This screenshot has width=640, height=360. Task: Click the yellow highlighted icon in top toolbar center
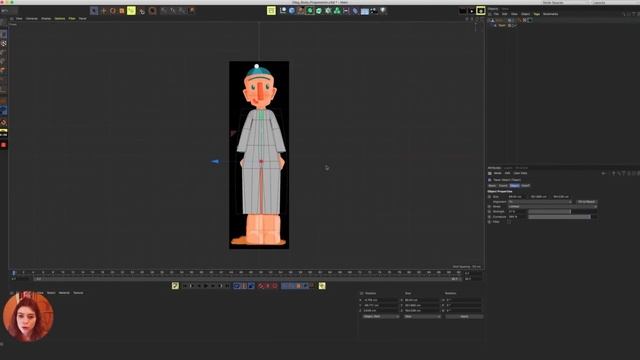tap(271, 11)
